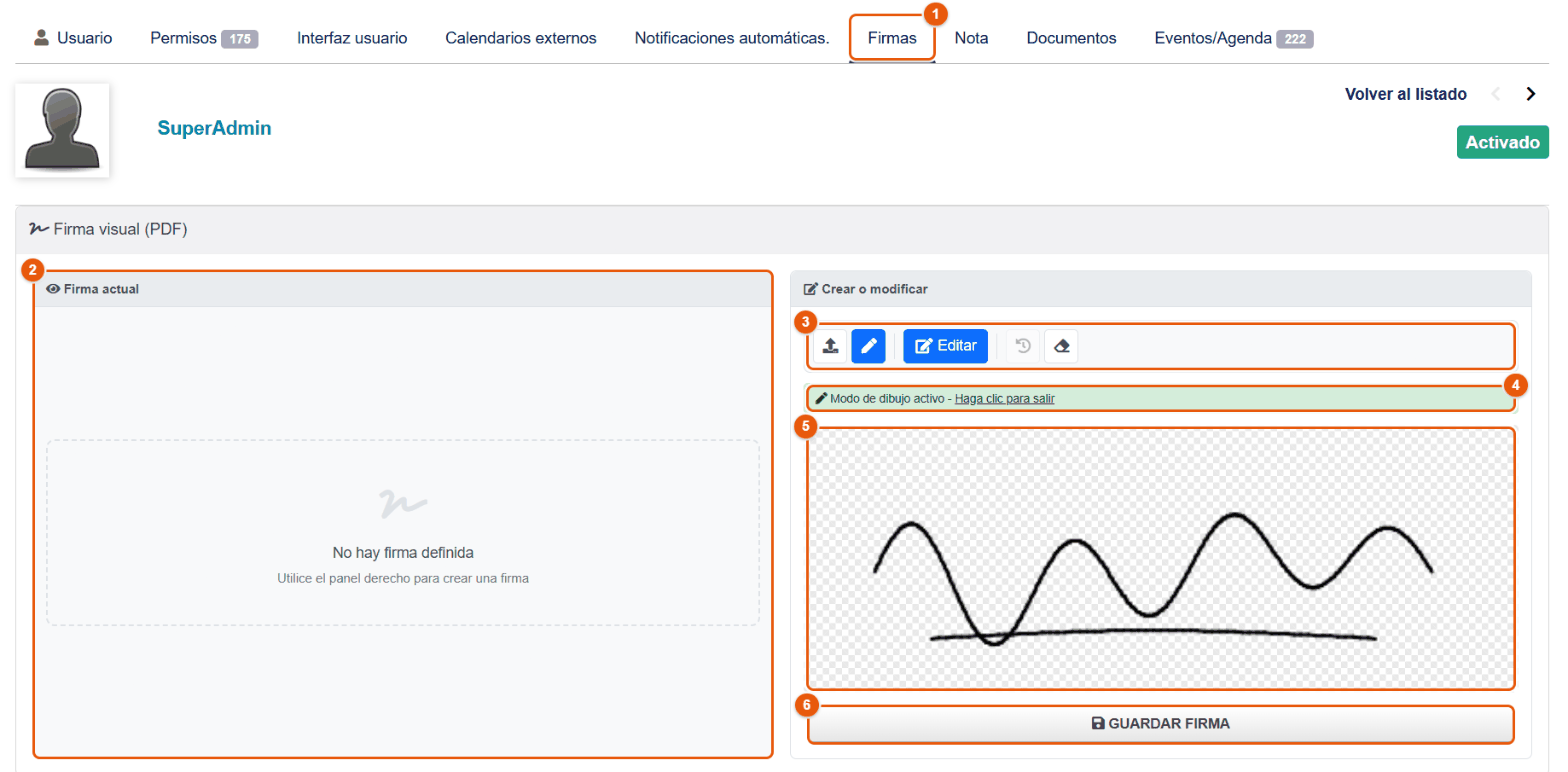
Task: Click the 'No hay firma definida' text
Action: click(x=403, y=552)
